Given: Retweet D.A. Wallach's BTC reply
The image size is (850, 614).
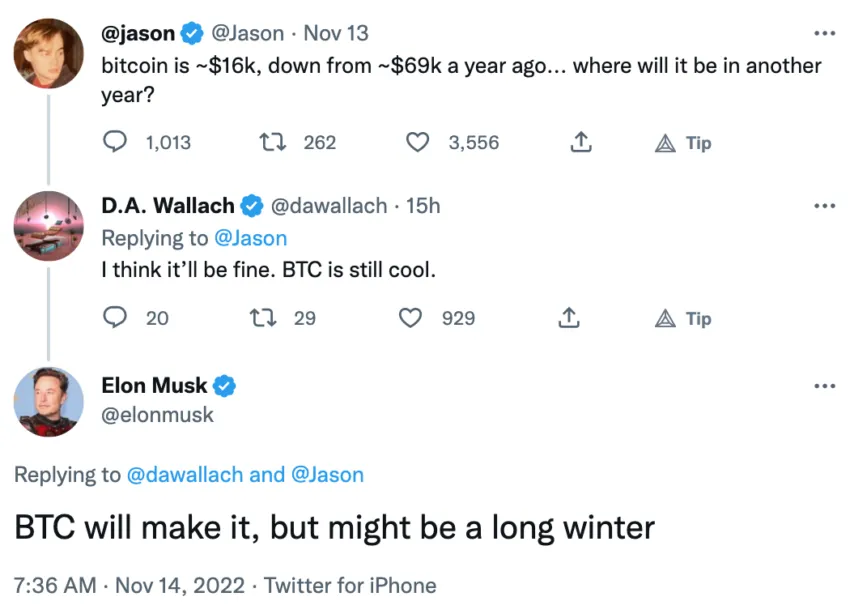Looking at the screenshot, I should click(263, 318).
